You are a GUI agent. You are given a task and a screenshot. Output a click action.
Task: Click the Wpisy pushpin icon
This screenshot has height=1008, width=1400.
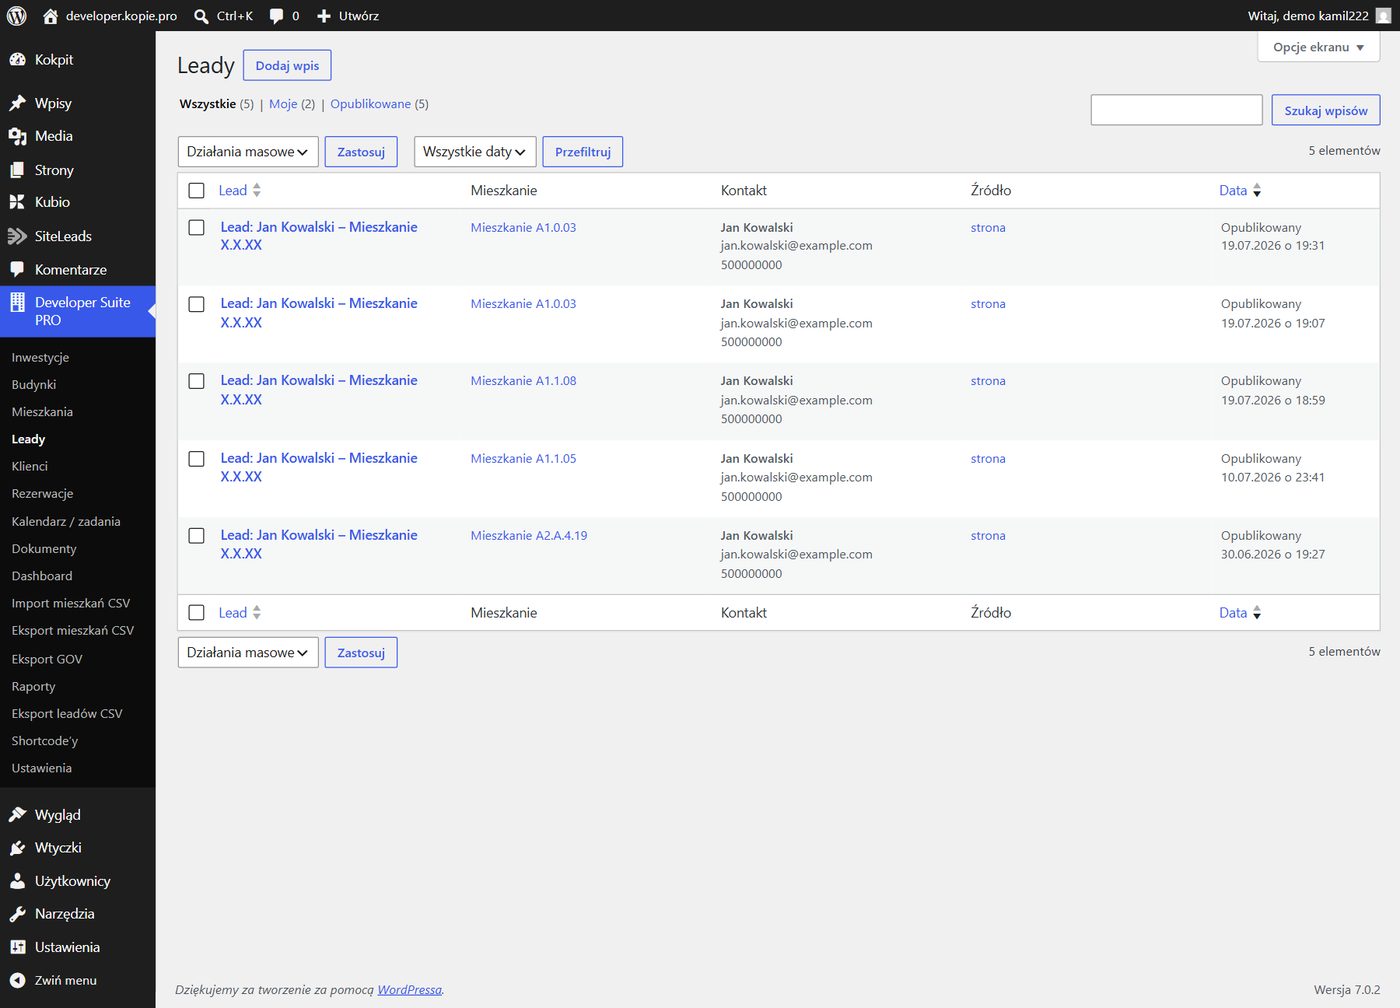coord(17,103)
